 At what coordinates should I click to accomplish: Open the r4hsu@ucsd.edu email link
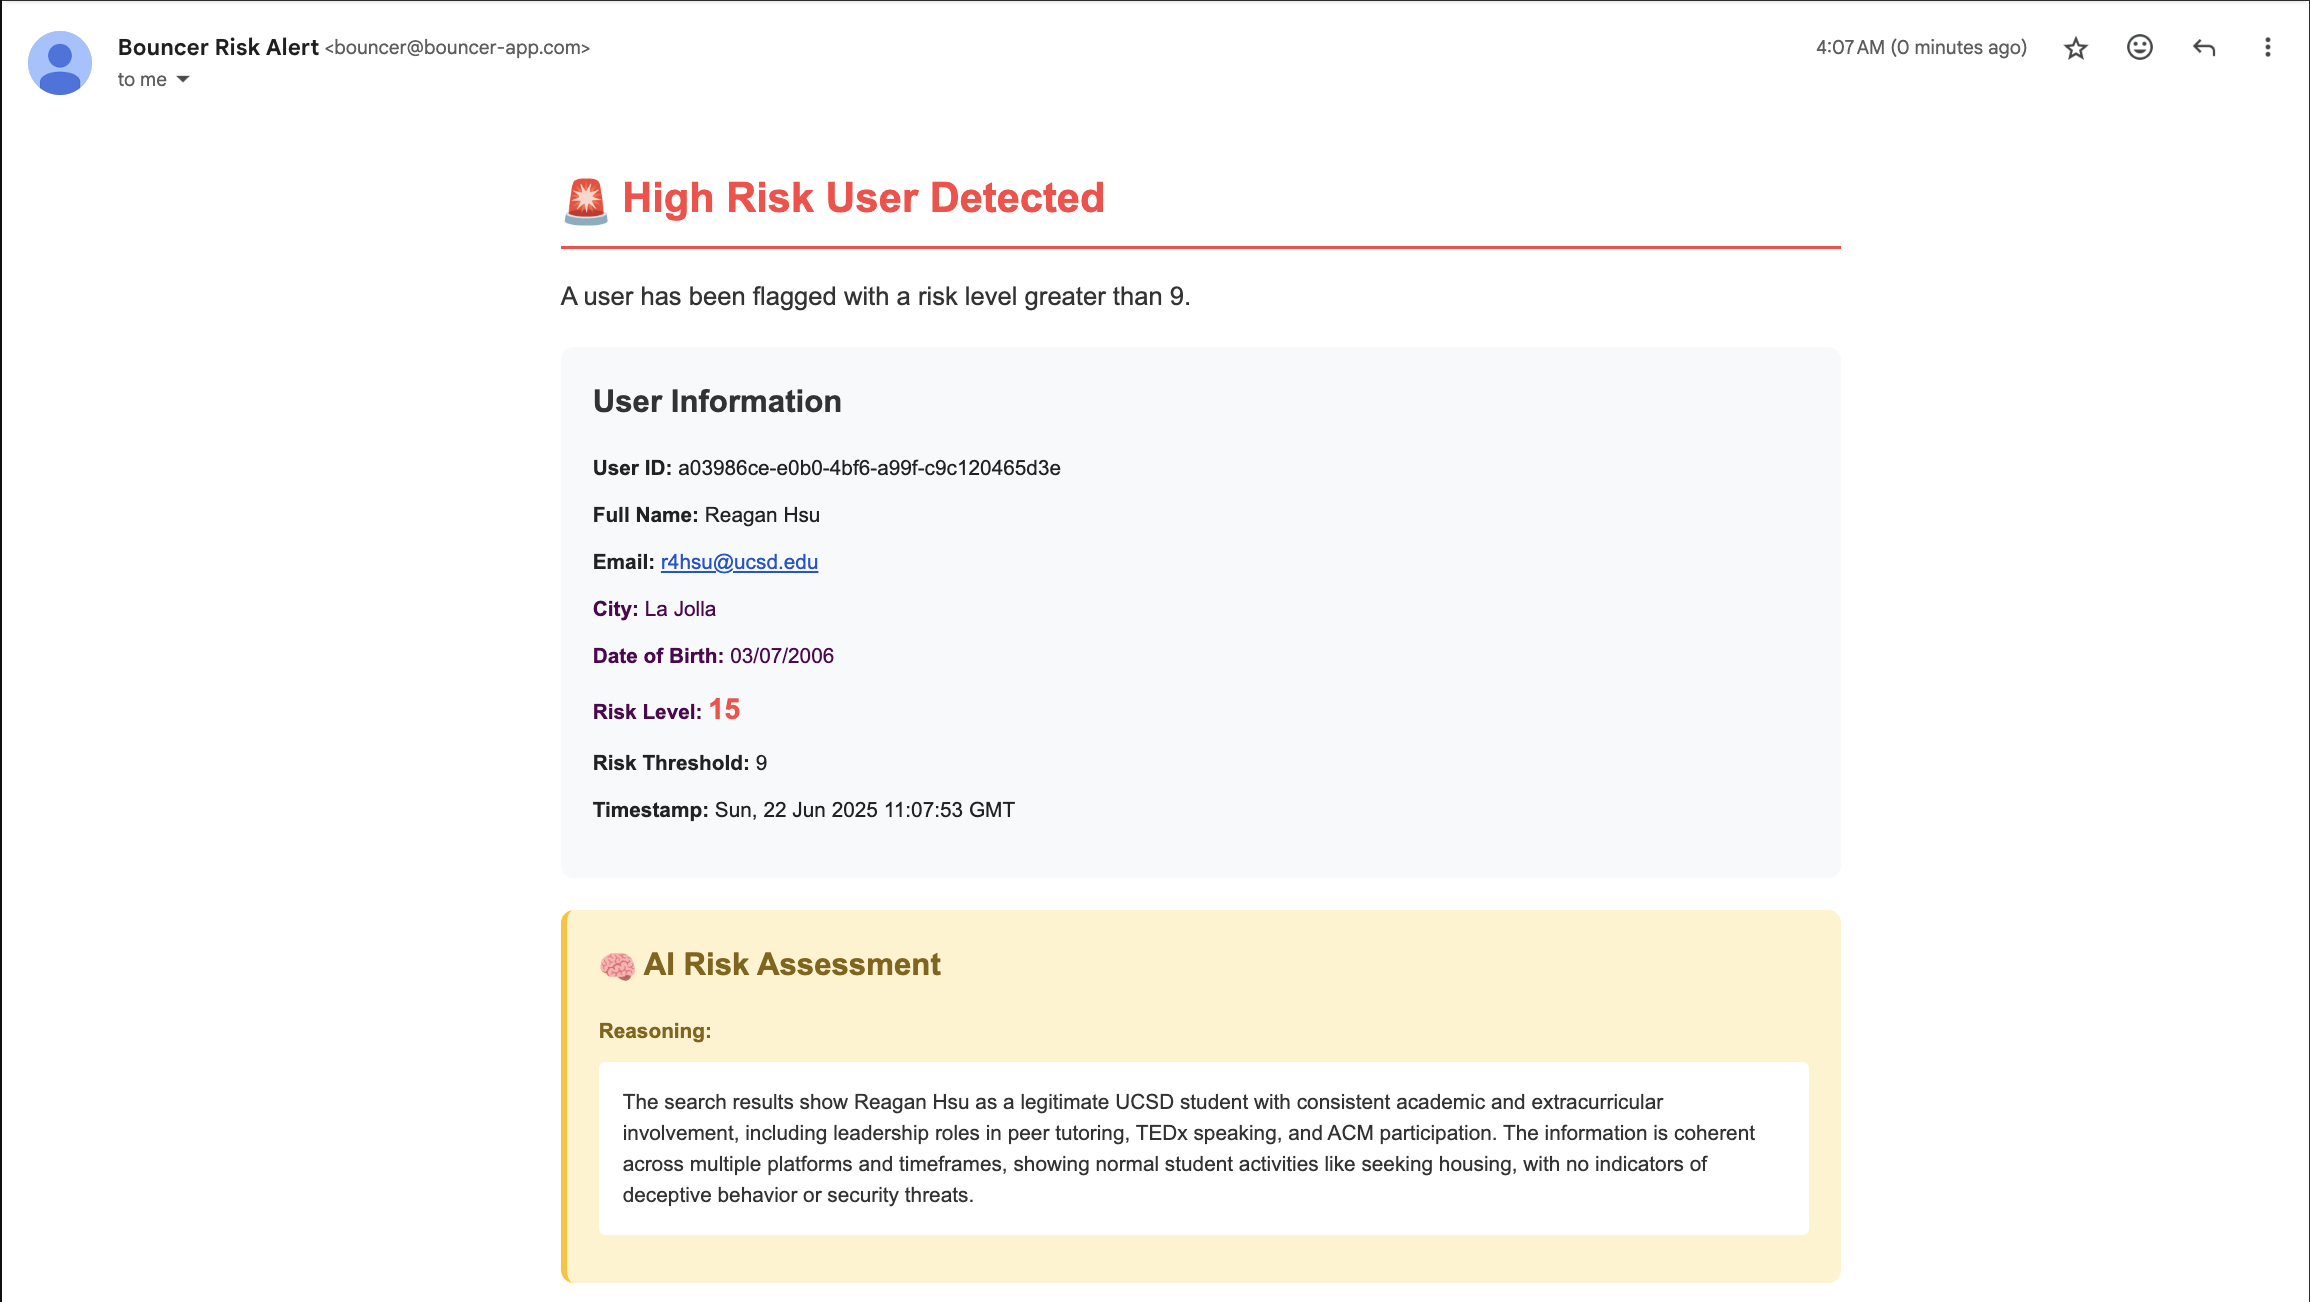pos(739,562)
